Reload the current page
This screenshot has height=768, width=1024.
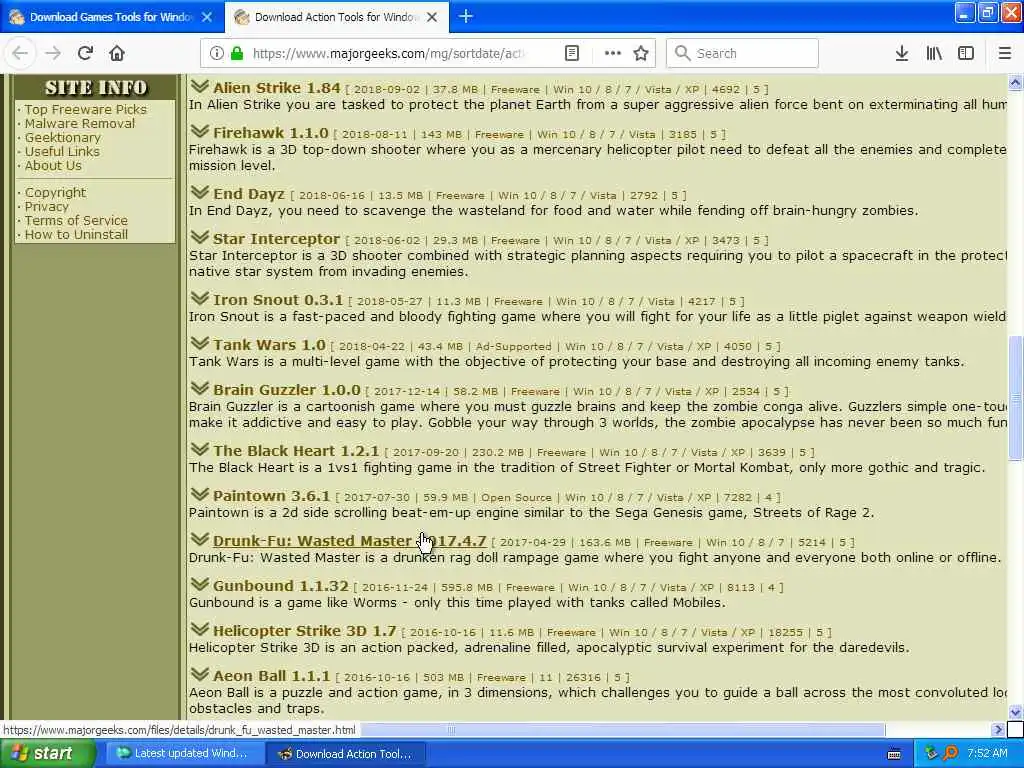(85, 53)
